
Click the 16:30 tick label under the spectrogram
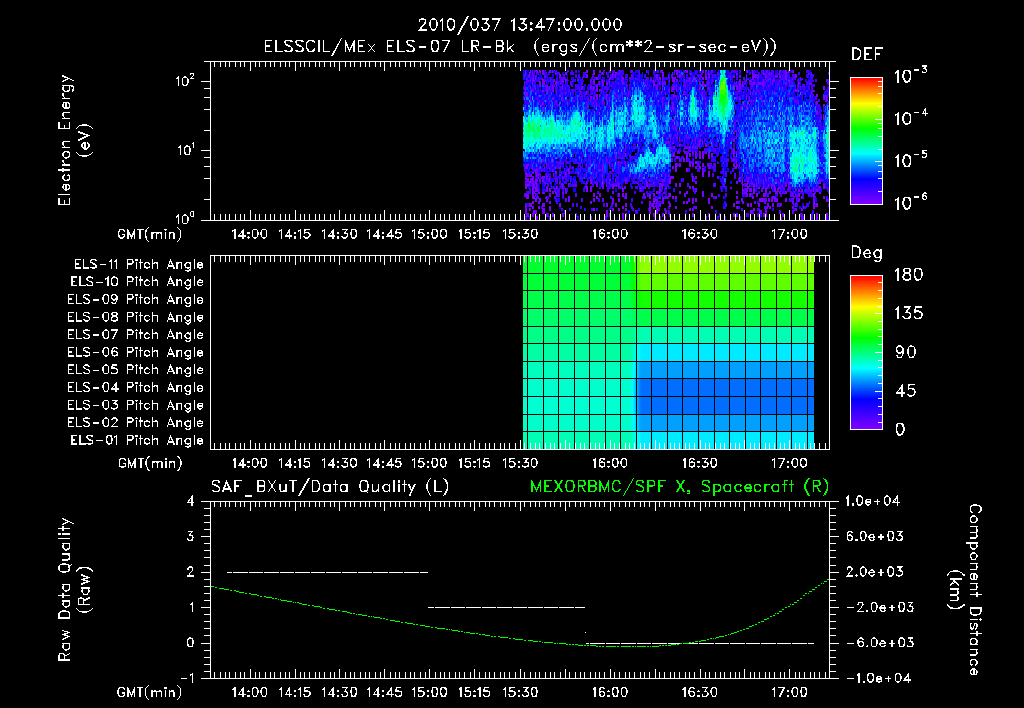coord(699,234)
